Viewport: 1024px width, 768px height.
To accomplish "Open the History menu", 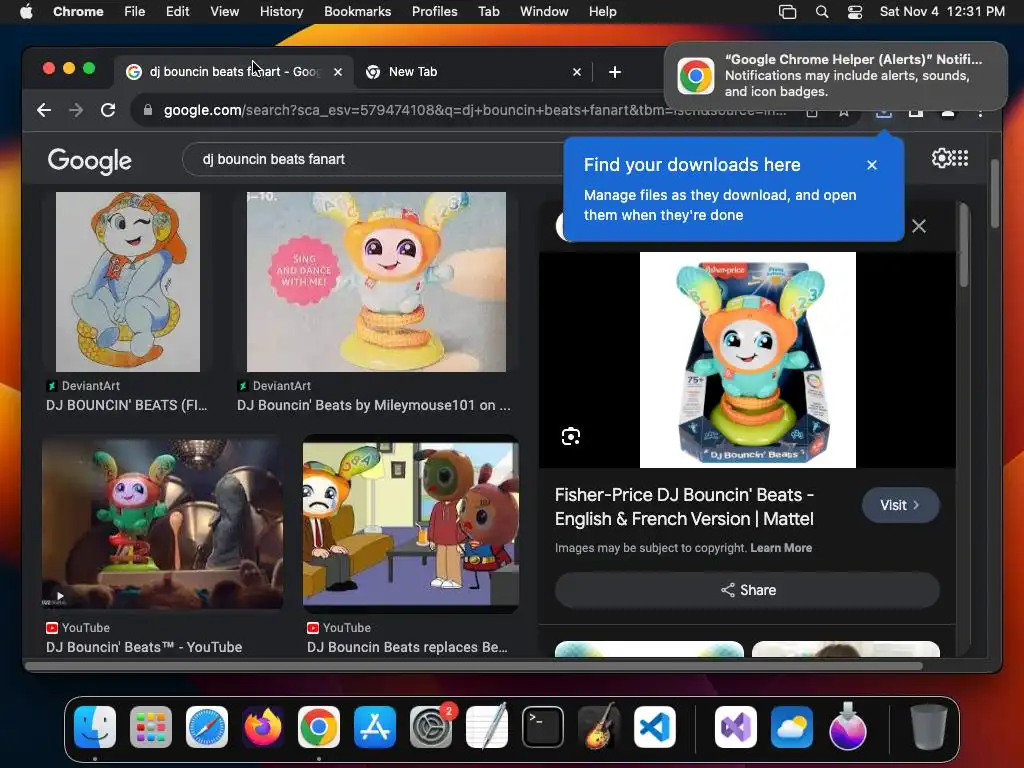I will pos(281,12).
